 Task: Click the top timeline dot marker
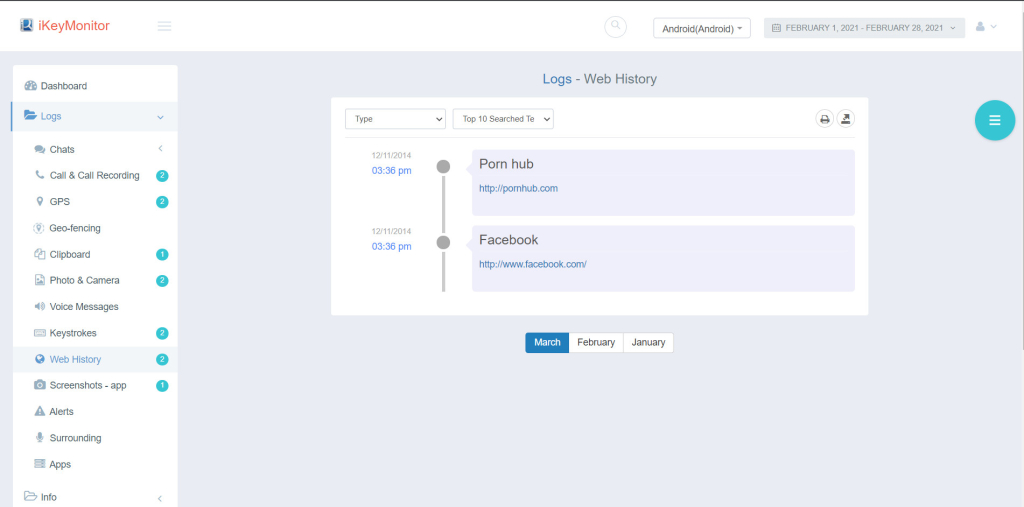(443, 167)
